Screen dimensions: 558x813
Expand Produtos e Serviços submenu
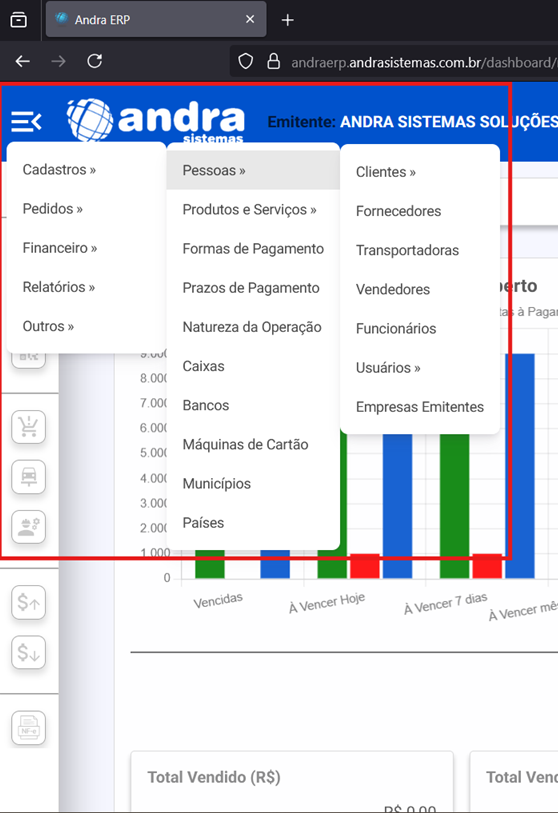coord(253,209)
